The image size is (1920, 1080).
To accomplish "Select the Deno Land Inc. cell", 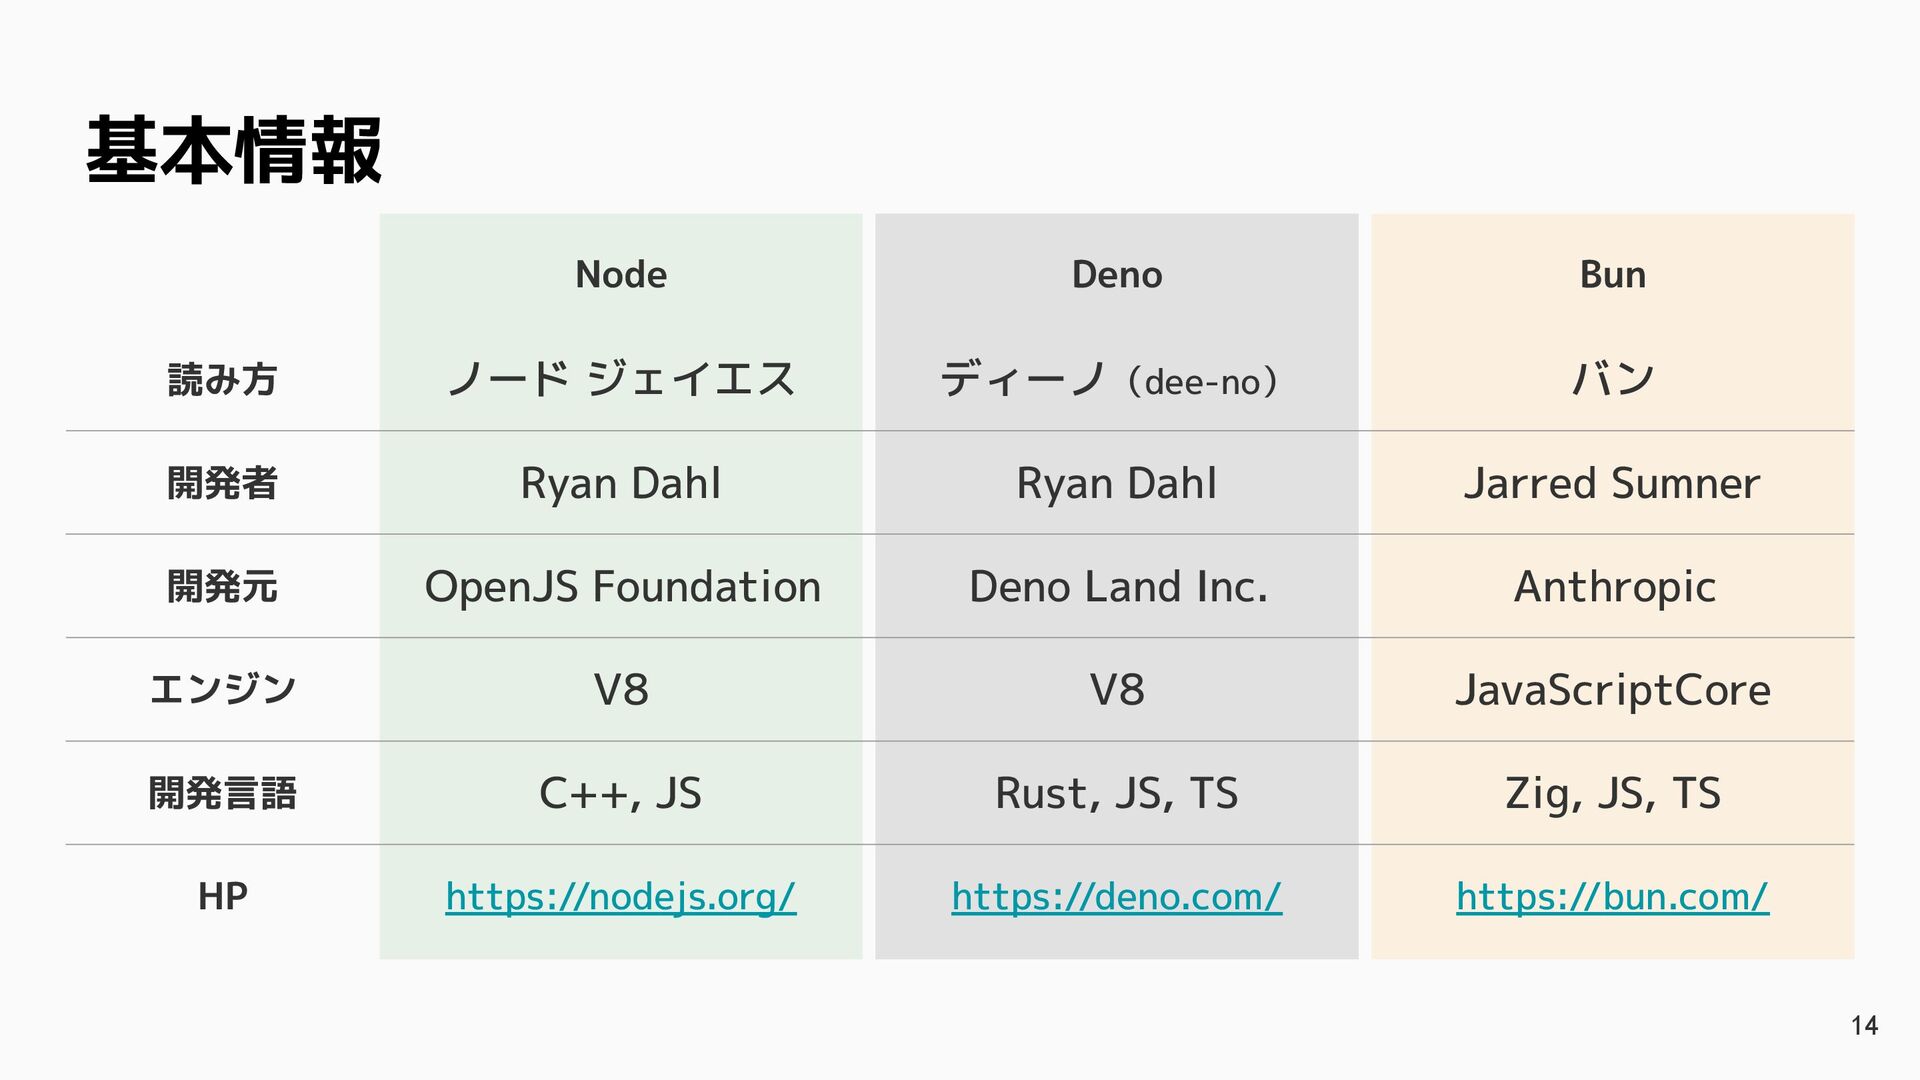I will (1118, 586).
